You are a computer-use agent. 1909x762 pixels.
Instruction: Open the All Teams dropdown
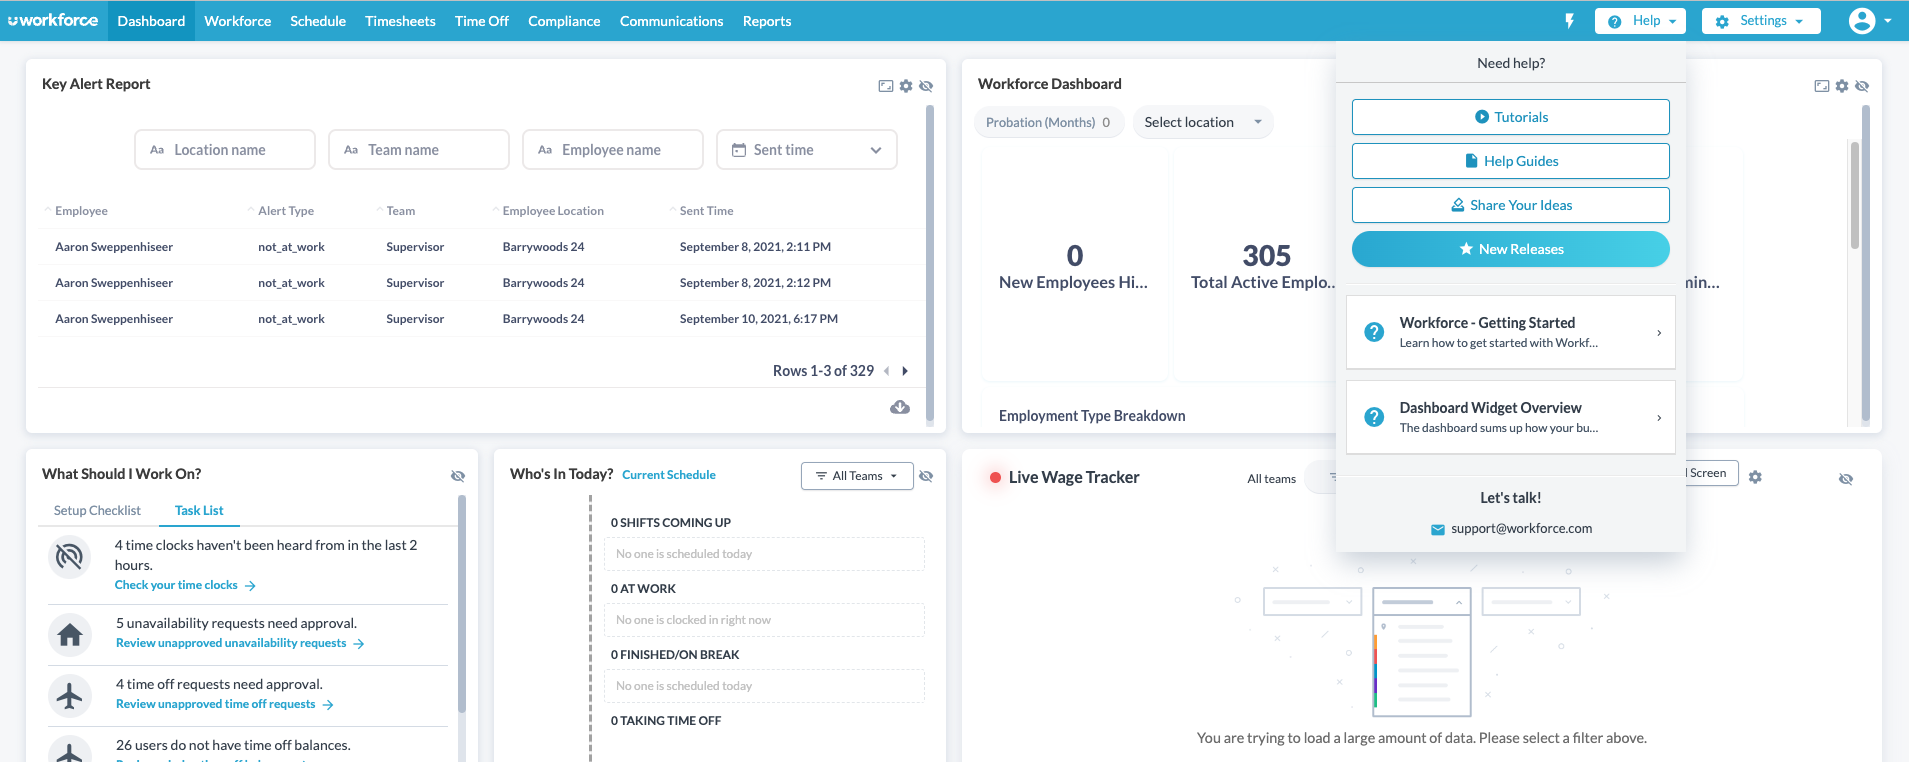(x=857, y=476)
